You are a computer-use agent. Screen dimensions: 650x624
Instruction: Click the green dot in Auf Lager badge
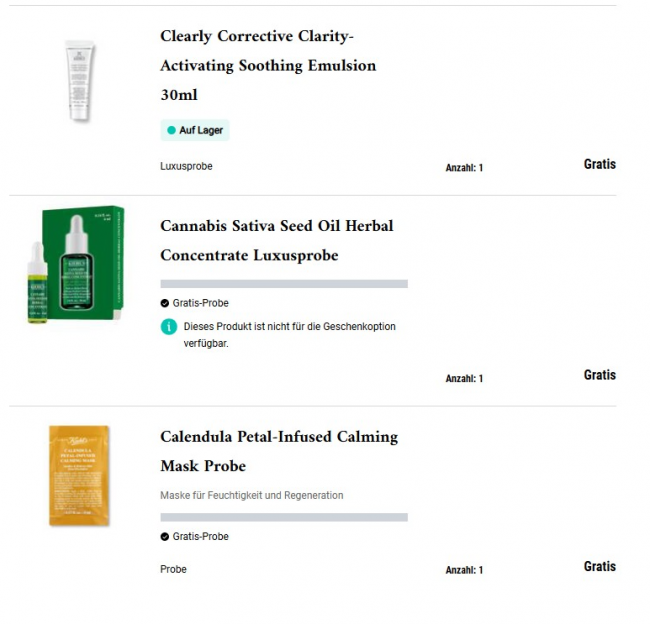click(171, 131)
